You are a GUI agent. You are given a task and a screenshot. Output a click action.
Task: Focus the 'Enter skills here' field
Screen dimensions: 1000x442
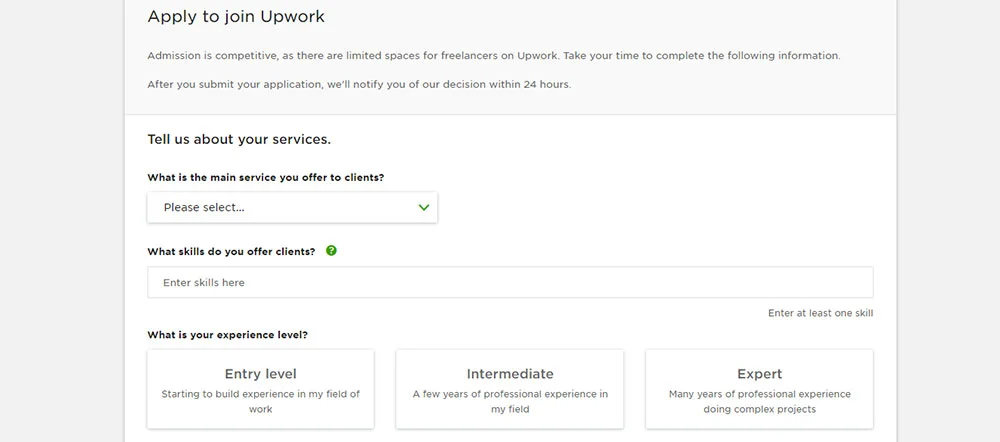[510, 283]
